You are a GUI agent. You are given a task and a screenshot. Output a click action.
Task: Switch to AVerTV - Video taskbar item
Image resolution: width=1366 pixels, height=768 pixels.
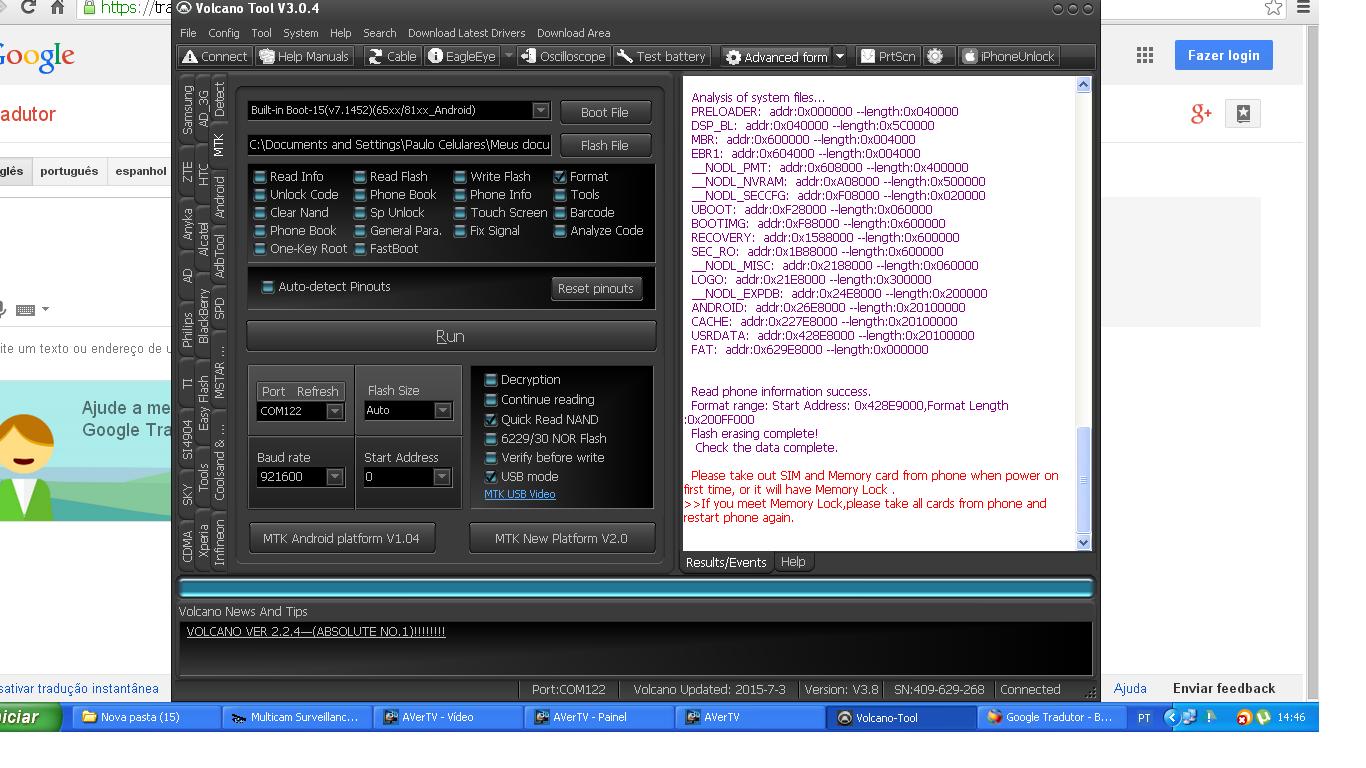[x=447, y=717]
